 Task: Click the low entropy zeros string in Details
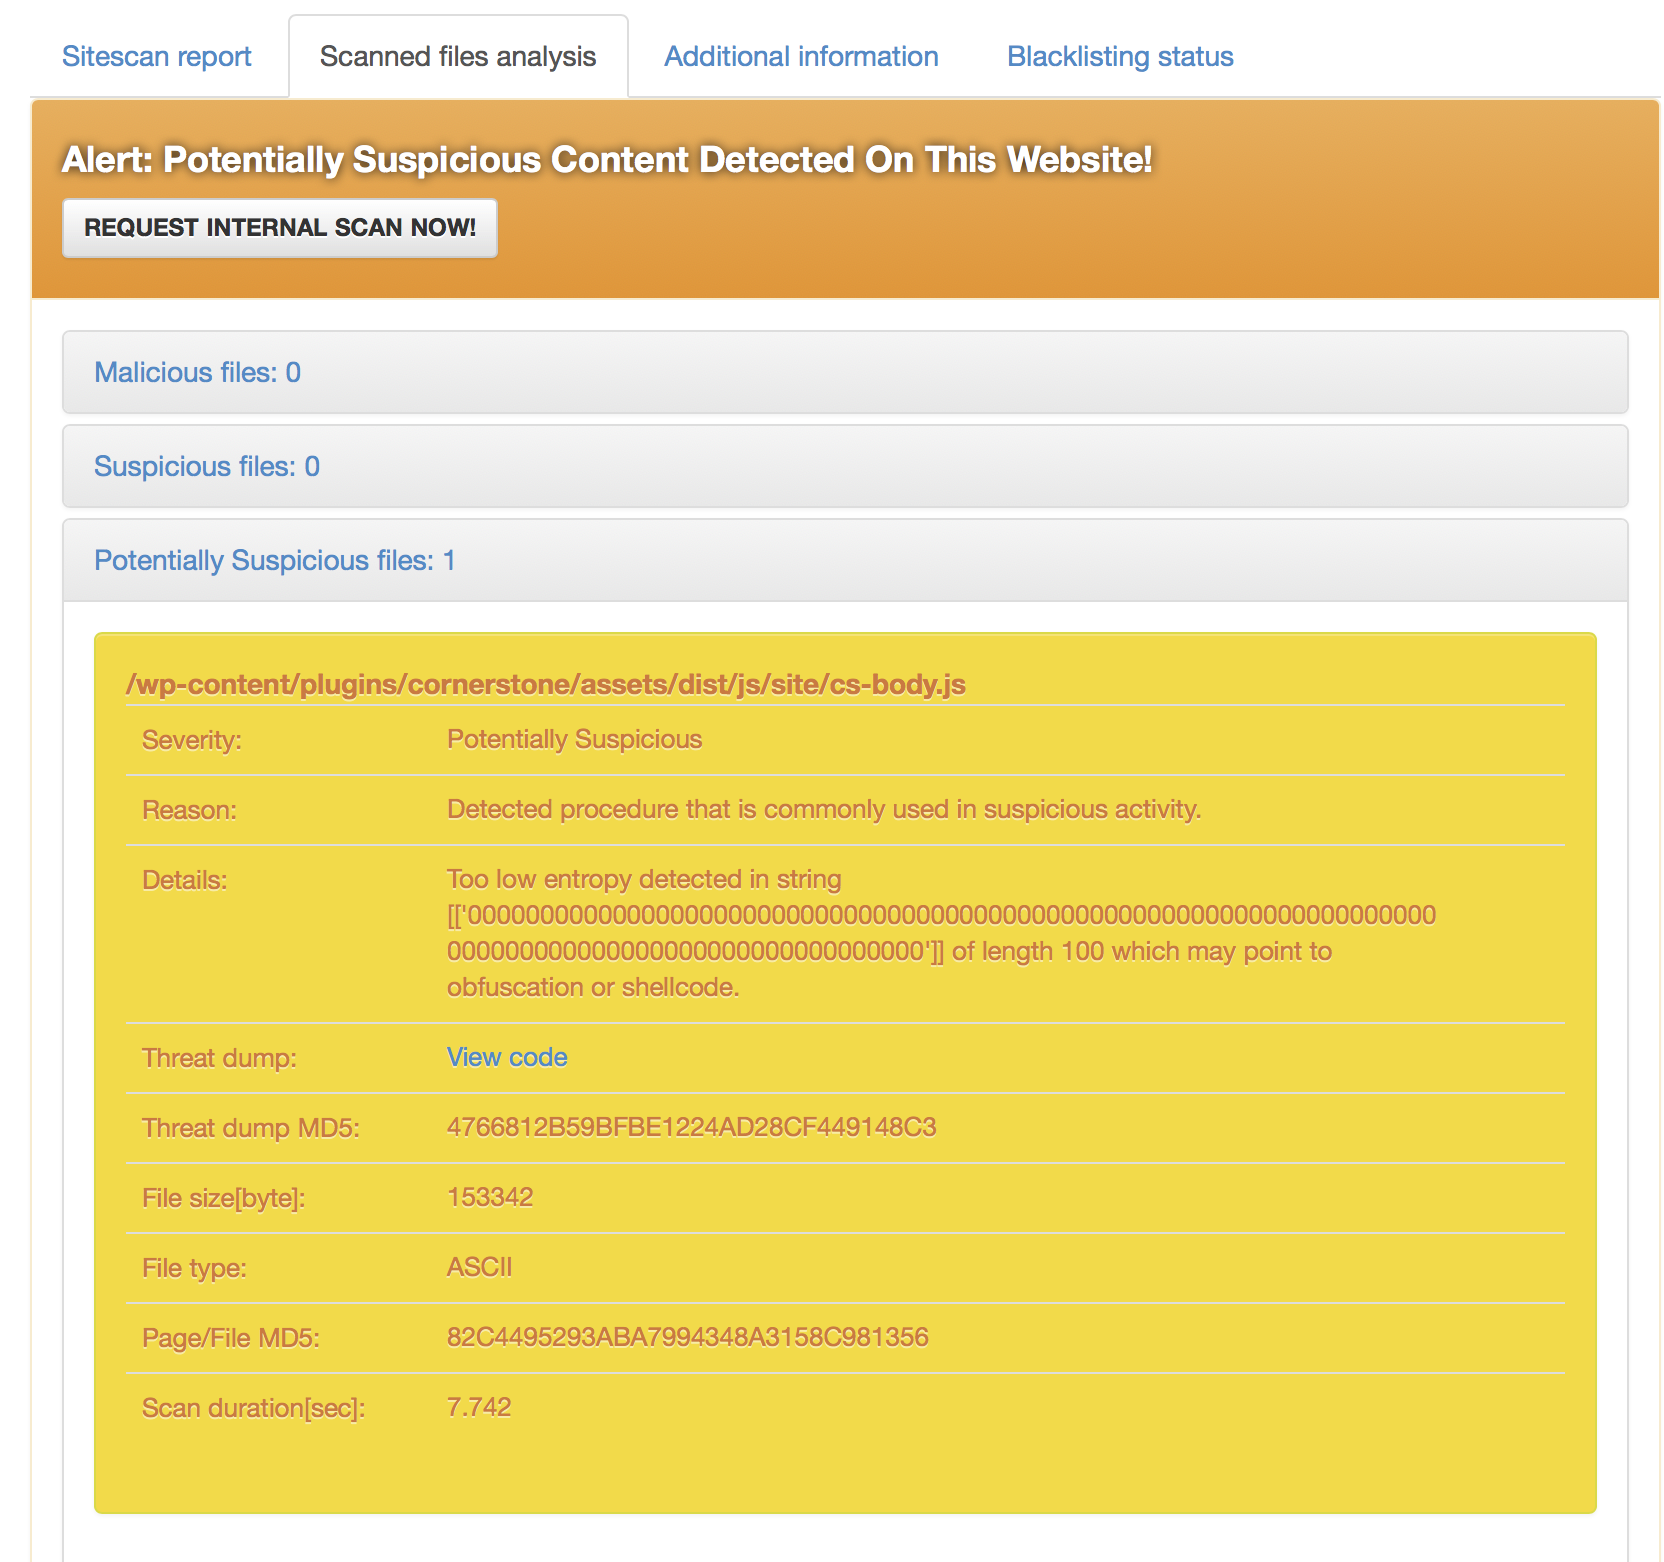point(940,916)
